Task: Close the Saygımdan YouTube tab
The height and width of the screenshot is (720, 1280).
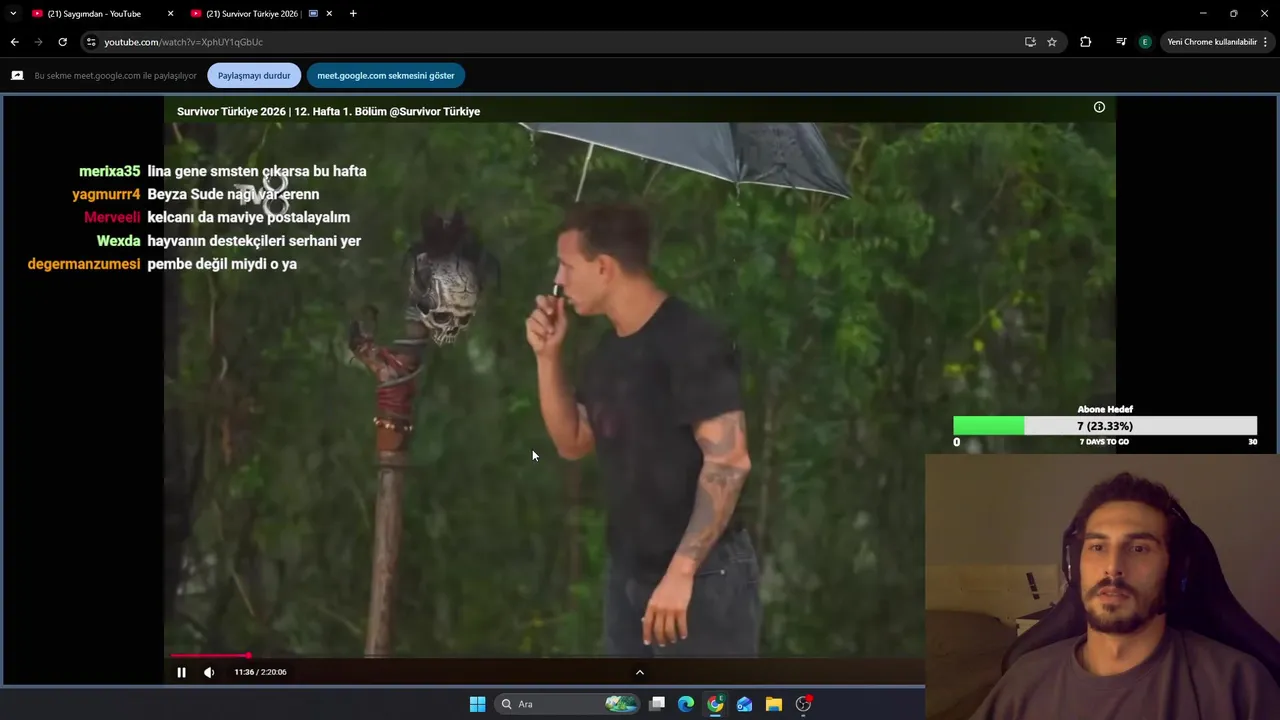Action: (x=170, y=14)
